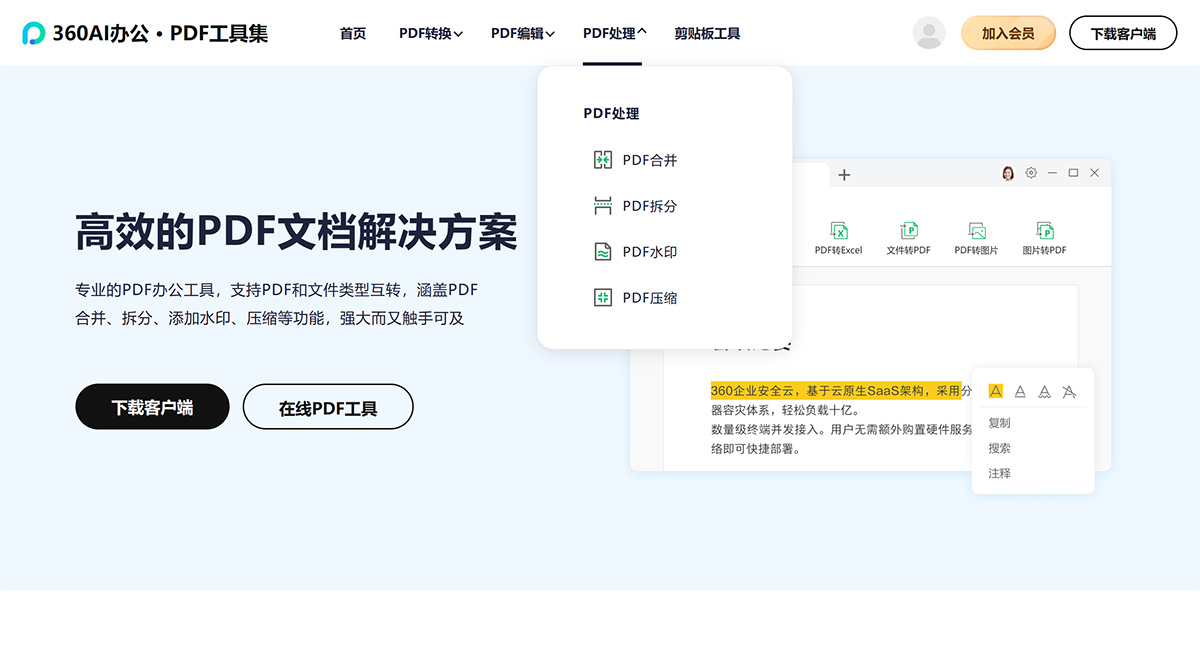The image size is (1200, 659).
Task: Select the PDF拆分 split icon
Action: coord(602,206)
